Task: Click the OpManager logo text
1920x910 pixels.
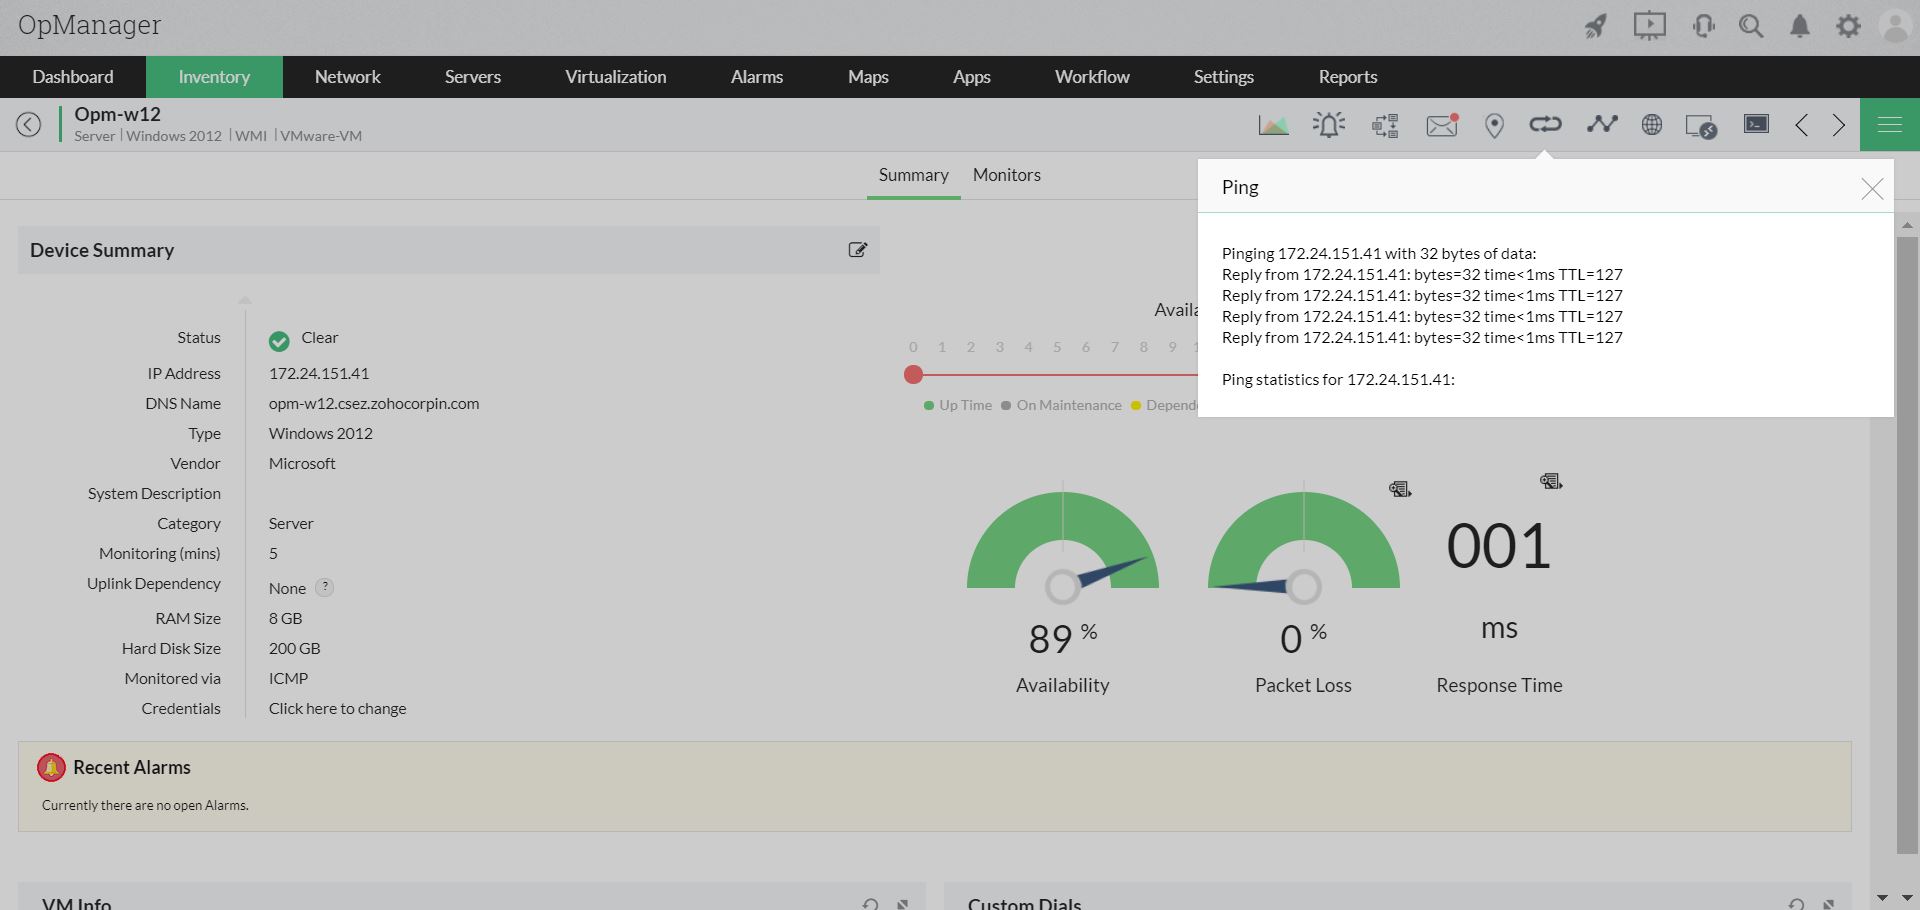Action: 90,26
